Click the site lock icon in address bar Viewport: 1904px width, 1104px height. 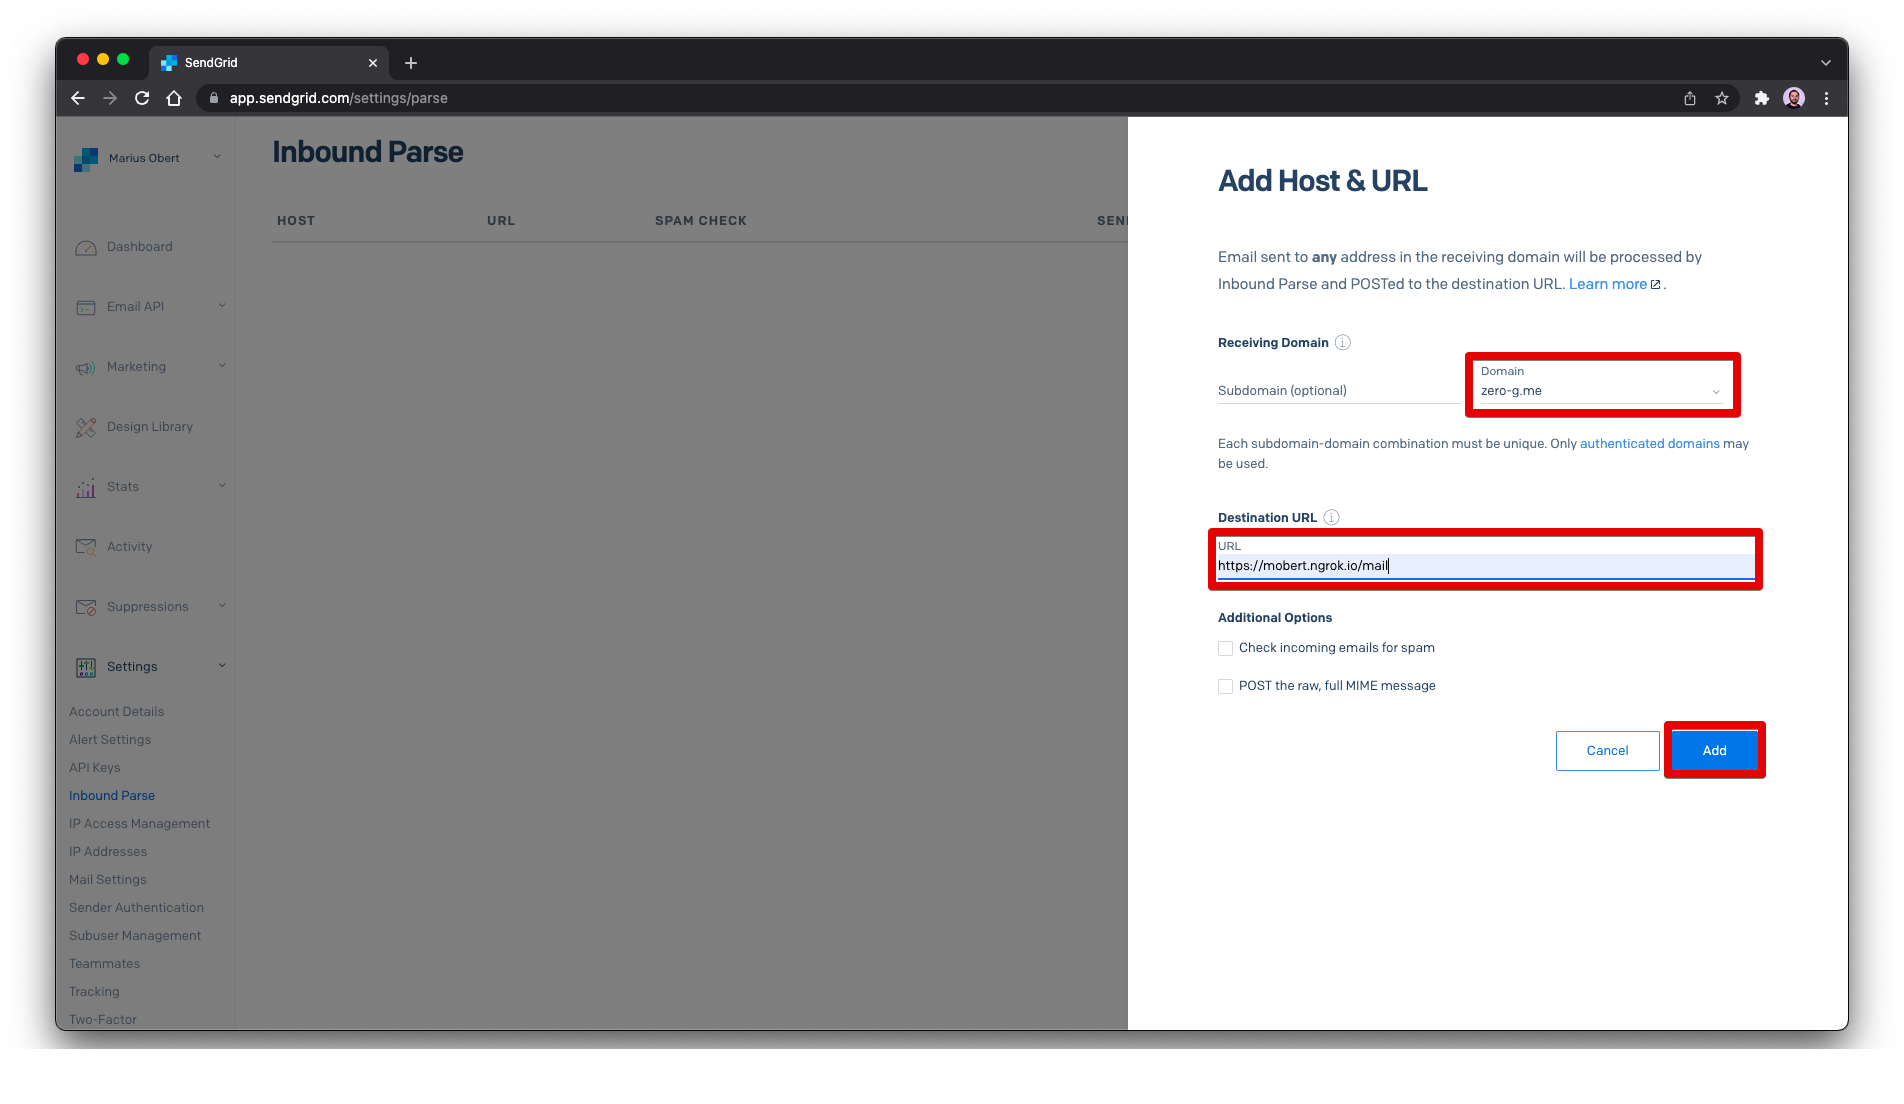(x=214, y=98)
